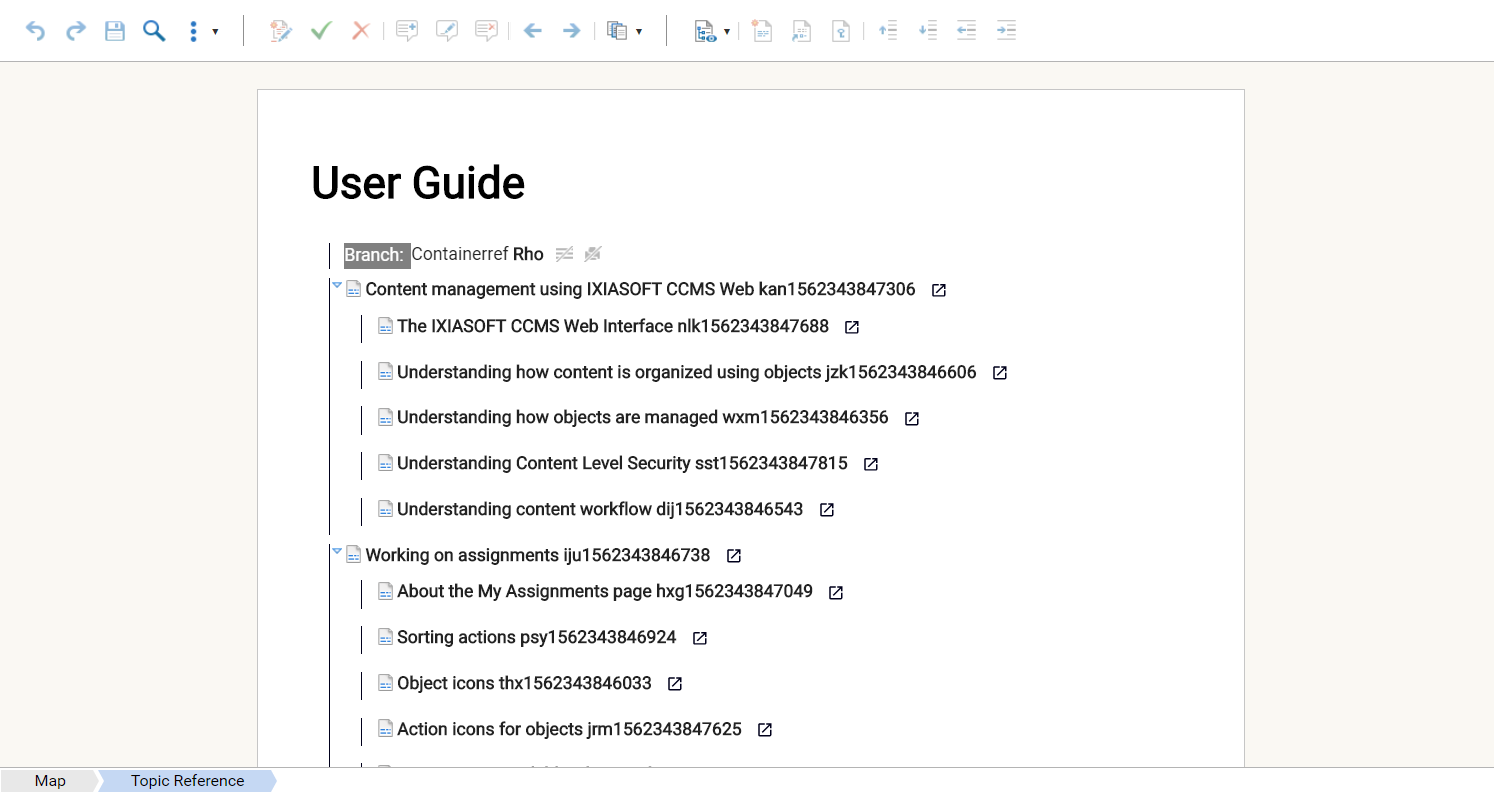Click Containerref Rho text
This screenshot has width=1494, height=793.
coord(478,254)
